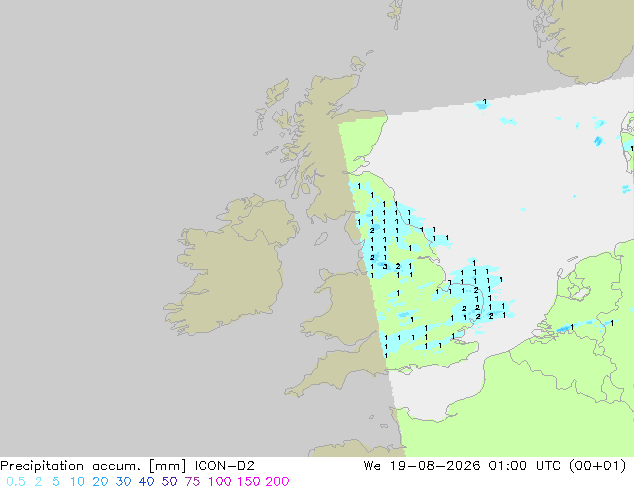Click the 100 legend value
634x490 pixels.
220,482
